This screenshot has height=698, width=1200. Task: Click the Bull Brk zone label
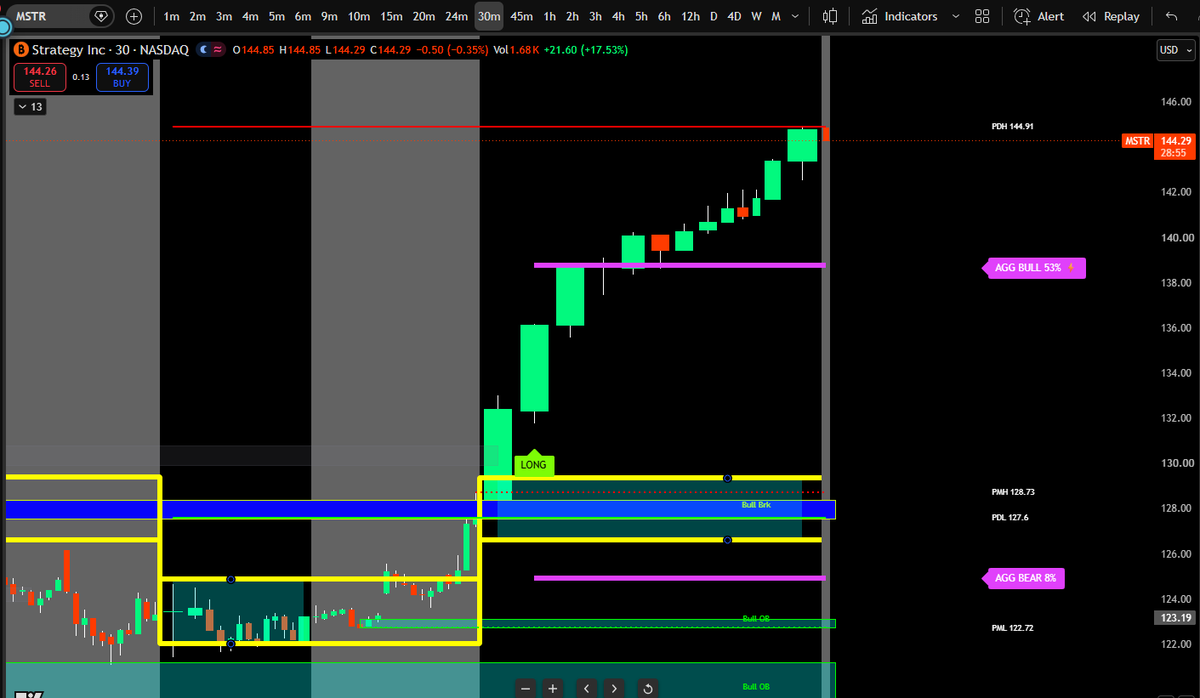coord(756,505)
